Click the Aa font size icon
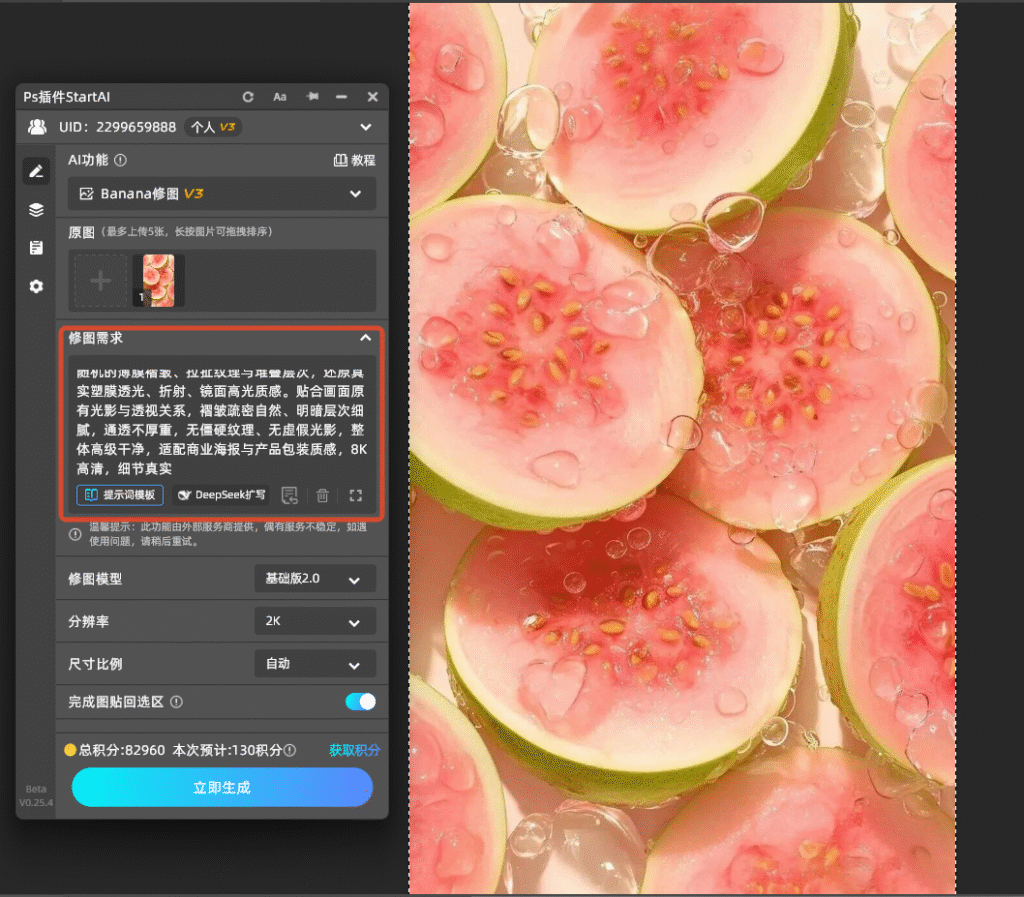 280,97
